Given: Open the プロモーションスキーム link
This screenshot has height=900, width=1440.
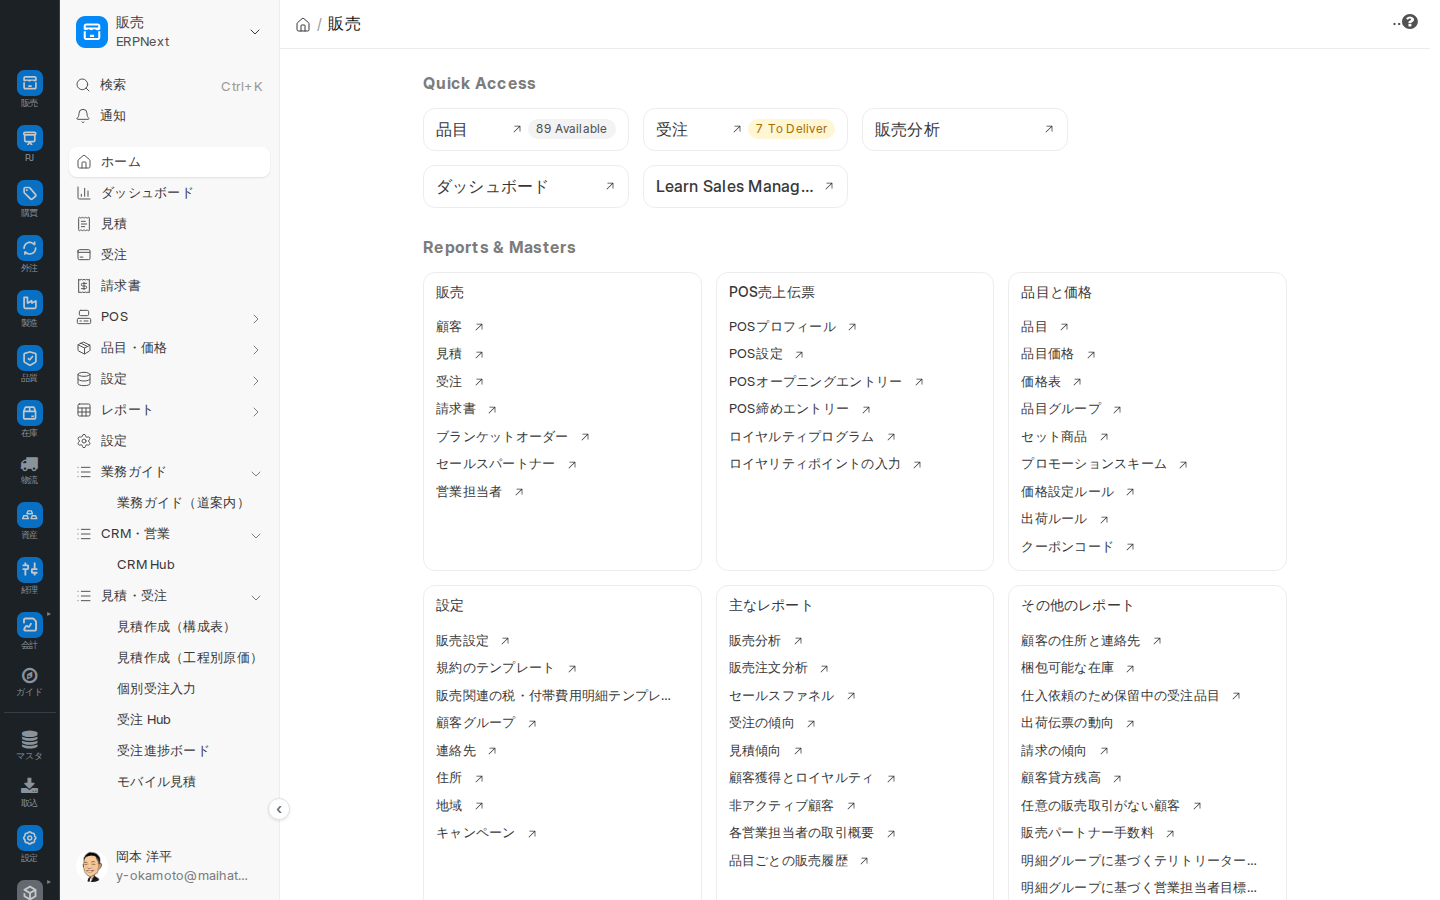Looking at the screenshot, I should (1093, 464).
